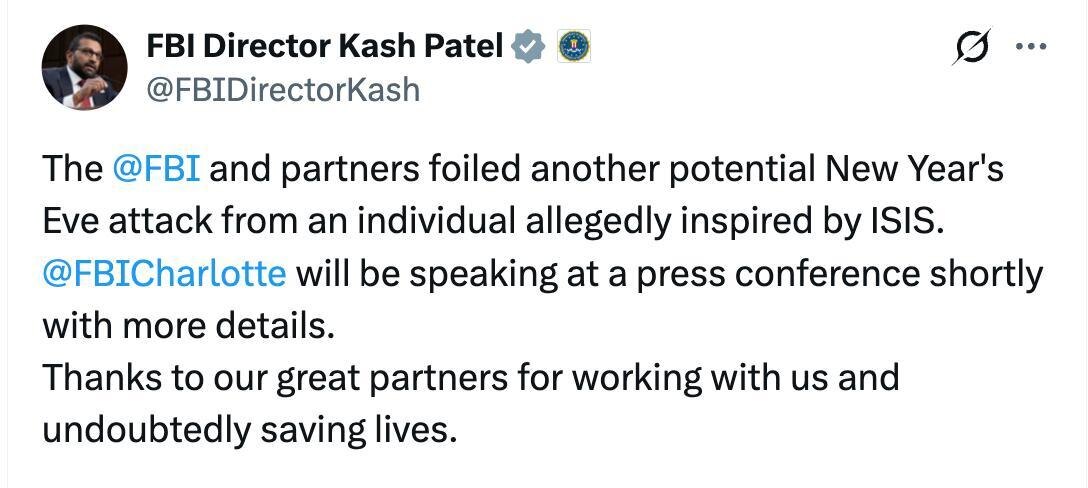This screenshot has width=1088, height=488.
Task: Click the display name FBI Director Kash Patel
Action: coord(324,44)
